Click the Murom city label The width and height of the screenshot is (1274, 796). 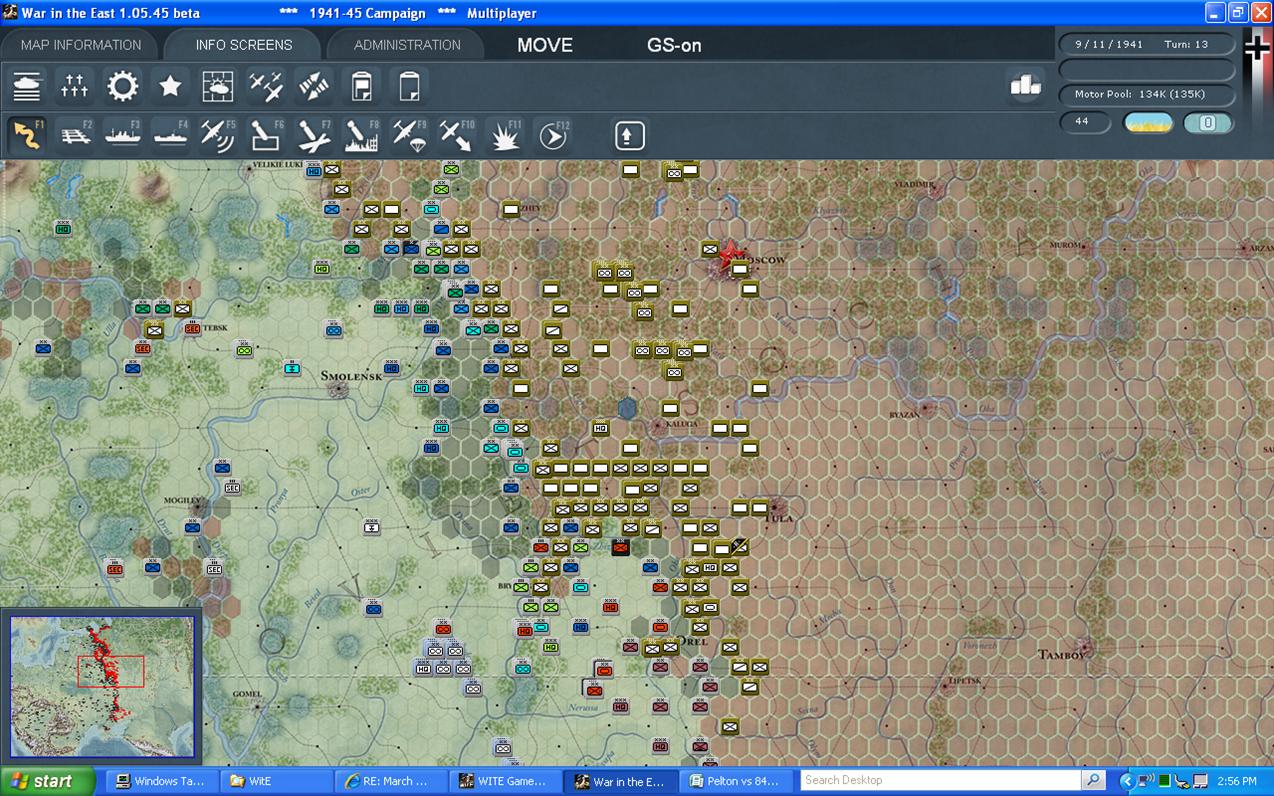[1065, 244]
